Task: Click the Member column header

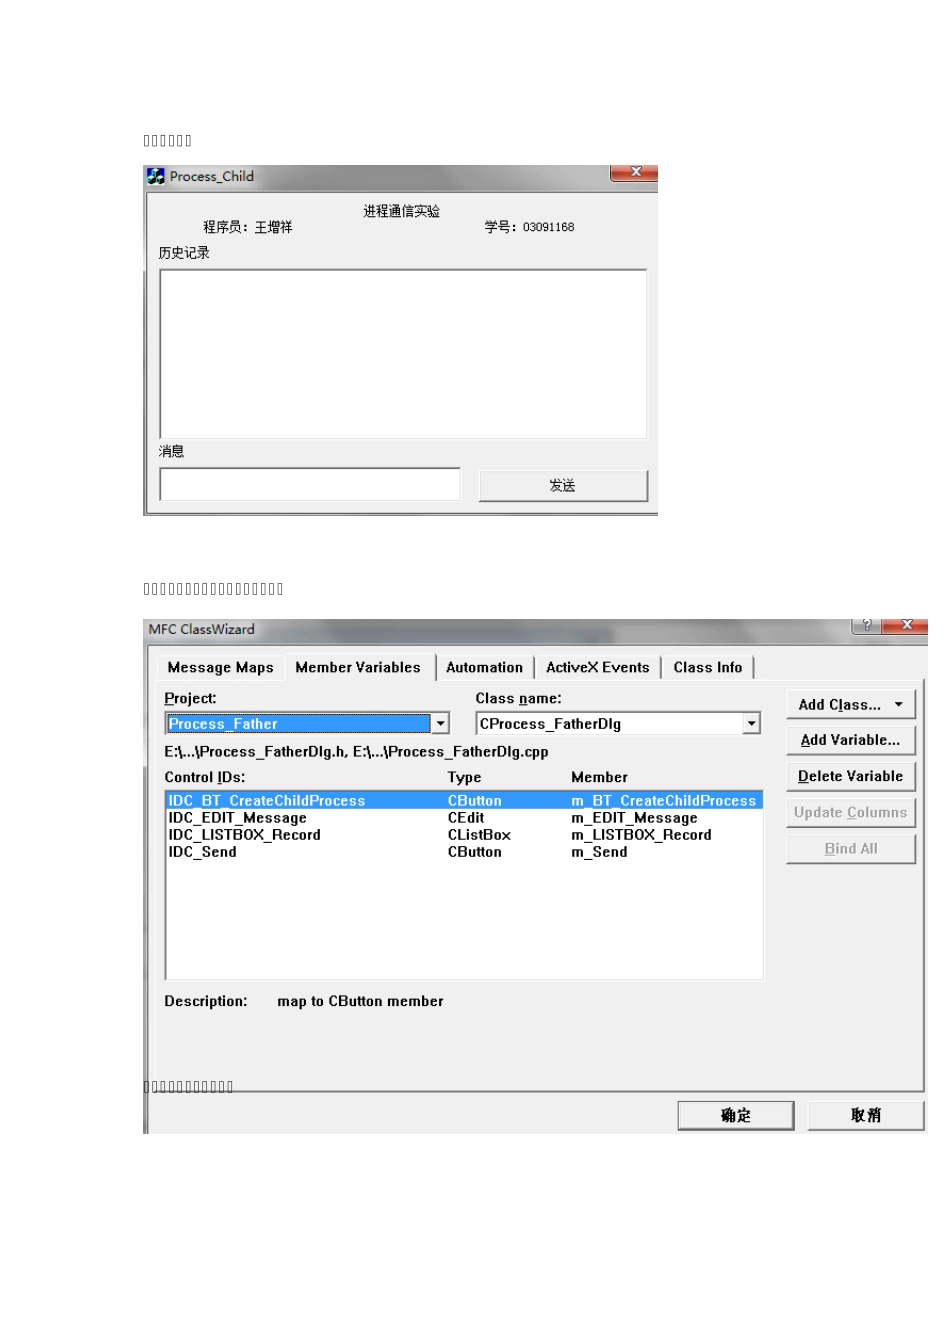Action: coord(599,777)
